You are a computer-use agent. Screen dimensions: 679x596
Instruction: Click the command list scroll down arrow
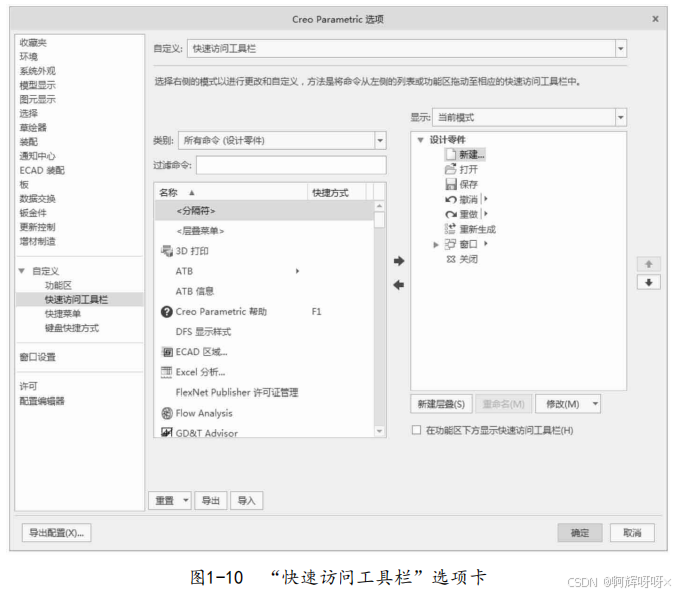[379, 431]
